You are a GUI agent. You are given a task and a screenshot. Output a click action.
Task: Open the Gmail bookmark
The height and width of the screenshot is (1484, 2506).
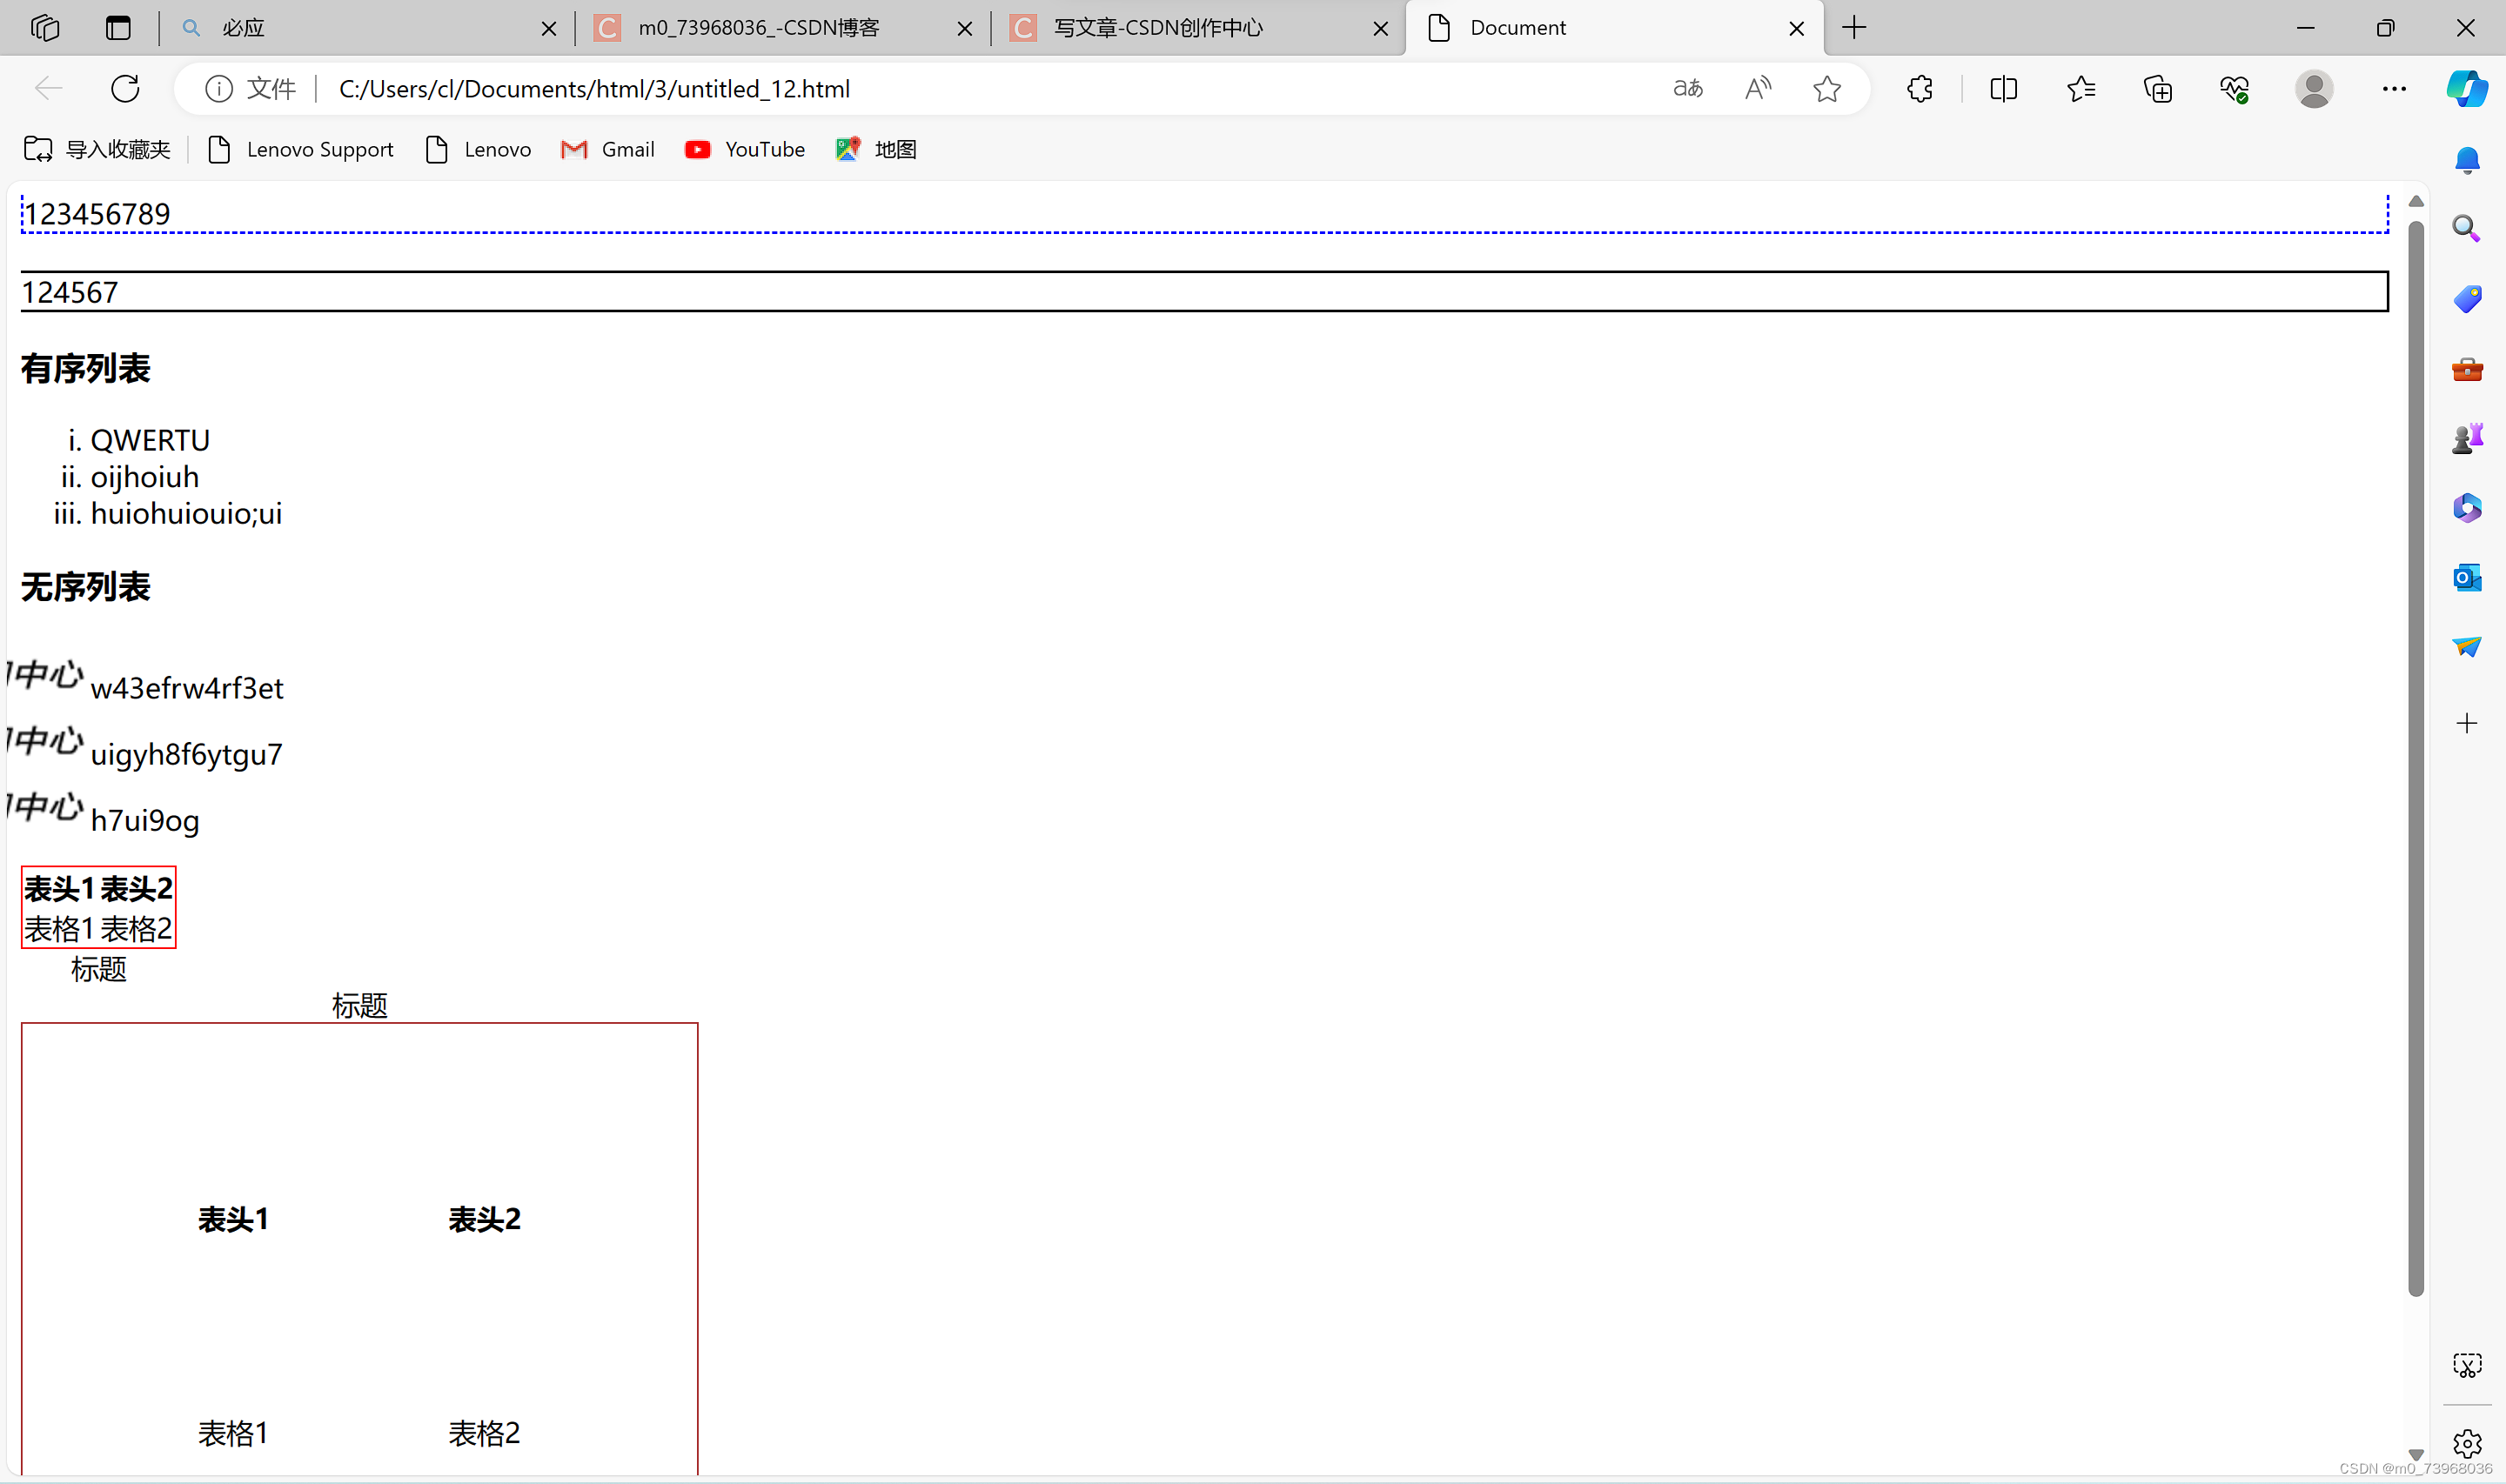coord(608,149)
